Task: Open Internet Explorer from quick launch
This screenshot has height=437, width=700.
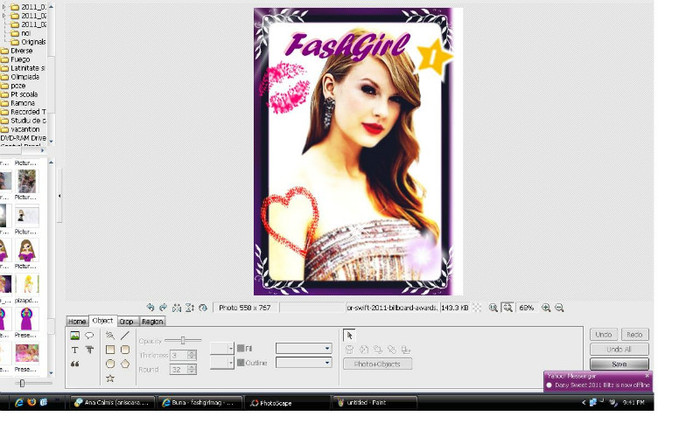Action: tap(19, 402)
